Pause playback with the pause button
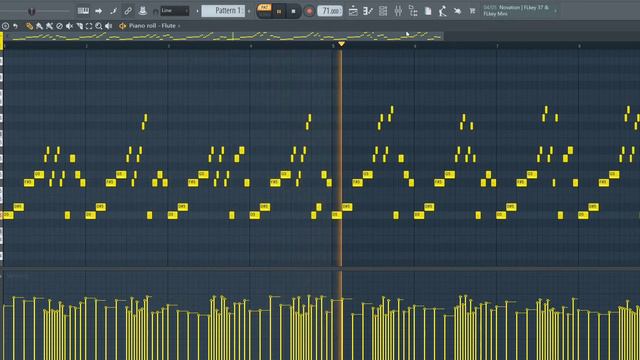 279,11
